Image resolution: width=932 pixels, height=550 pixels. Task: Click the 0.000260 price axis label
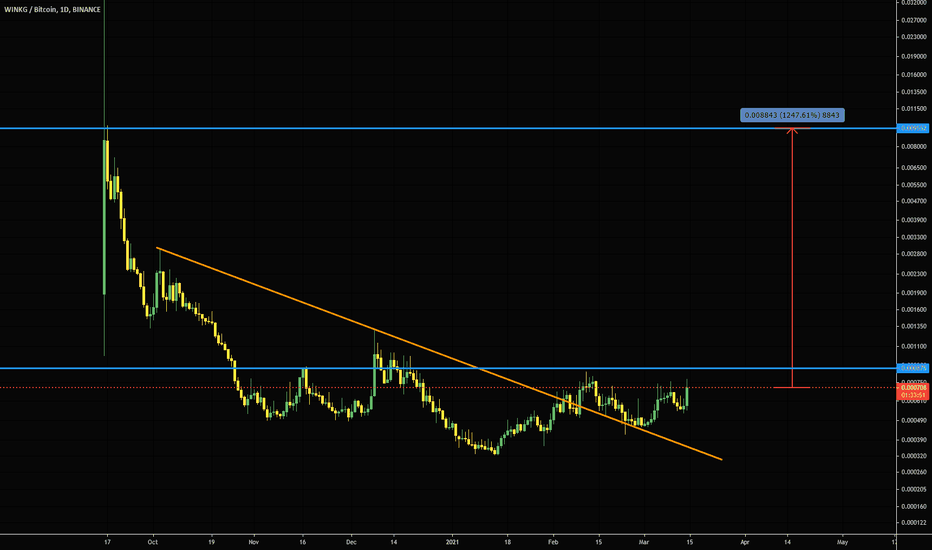click(x=914, y=473)
